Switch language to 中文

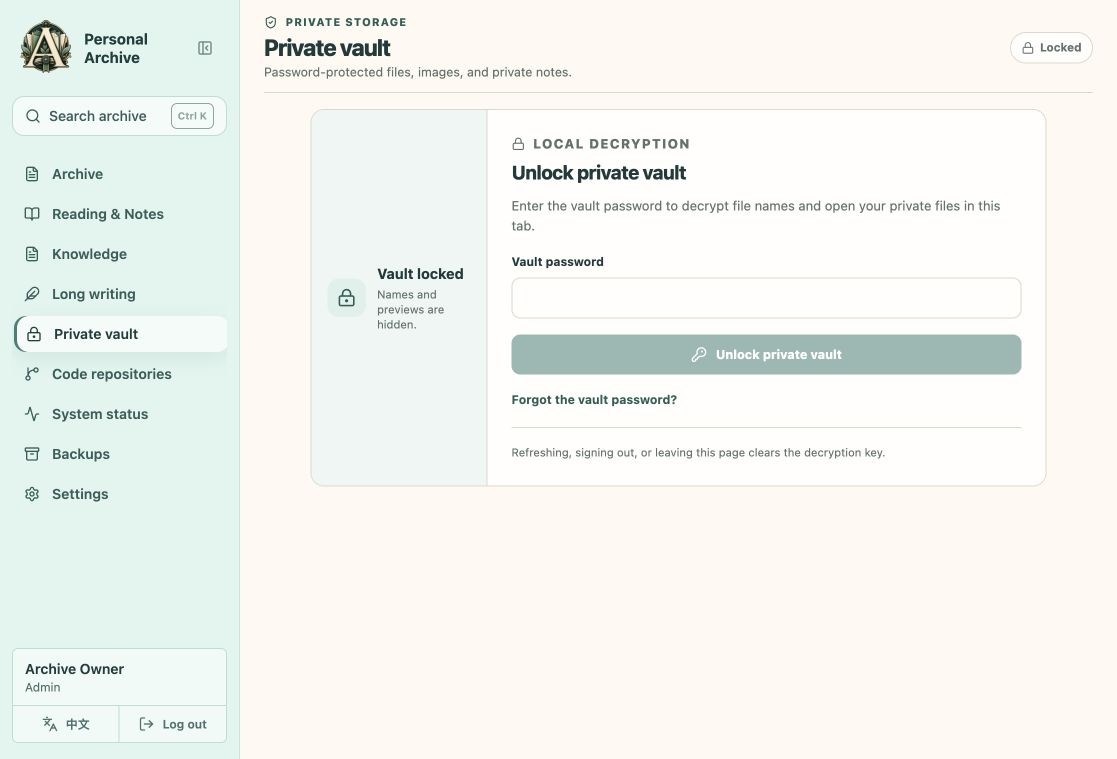(x=66, y=724)
